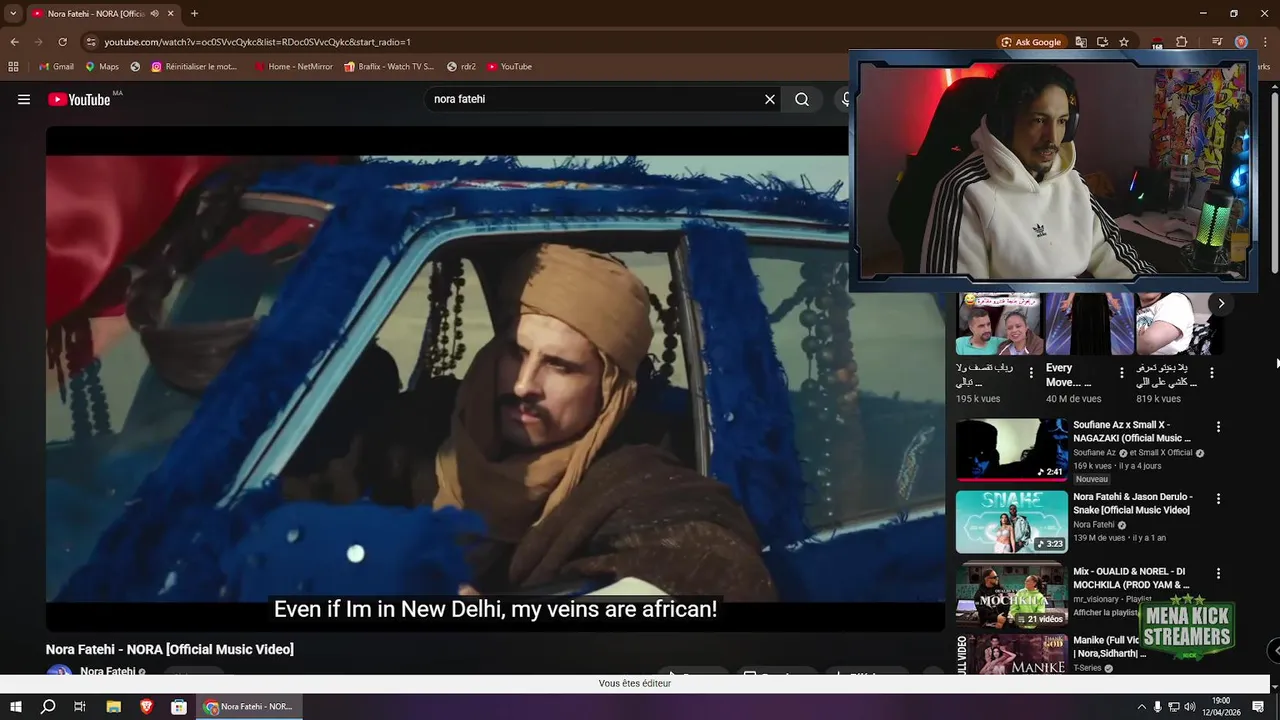
Task: Open the video title 'Nora Fatehi - NORA [Official Music Video]'
Action: pos(170,650)
